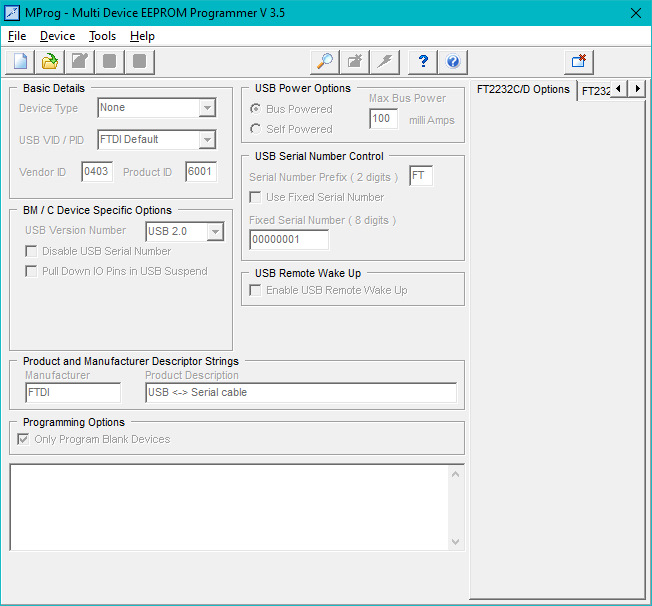Click the Vendor ID field
Image resolution: width=652 pixels, height=606 pixels.
click(x=97, y=171)
